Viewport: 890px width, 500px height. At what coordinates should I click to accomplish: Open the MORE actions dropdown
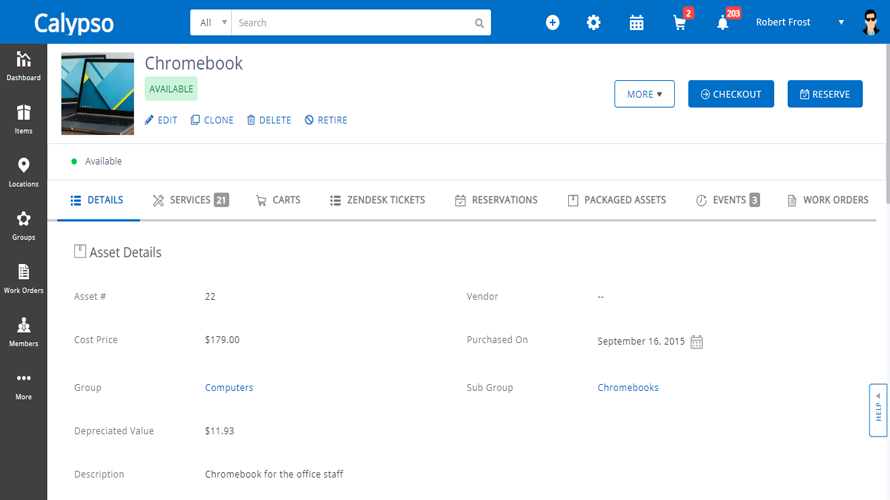click(x=644, y=94)
